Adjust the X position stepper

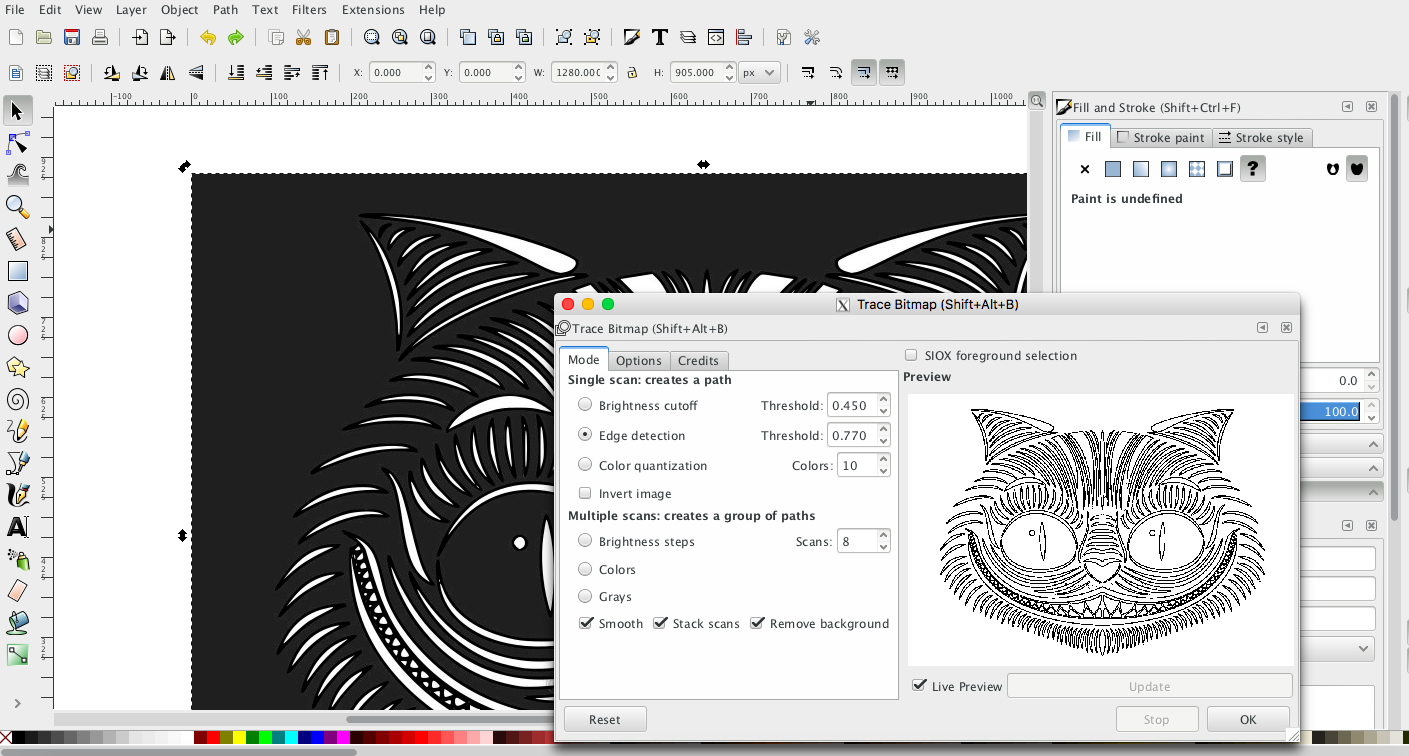(429, 73)
